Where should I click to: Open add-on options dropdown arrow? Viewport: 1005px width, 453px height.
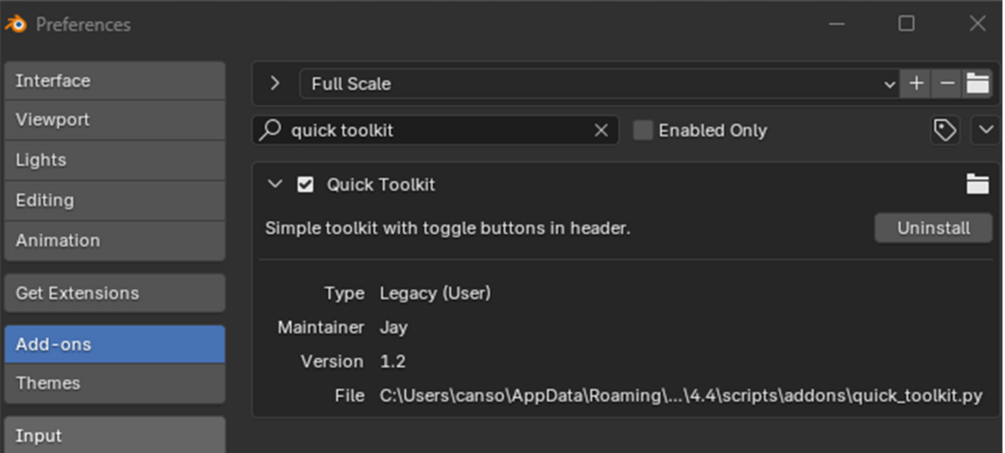click(985, 130)
